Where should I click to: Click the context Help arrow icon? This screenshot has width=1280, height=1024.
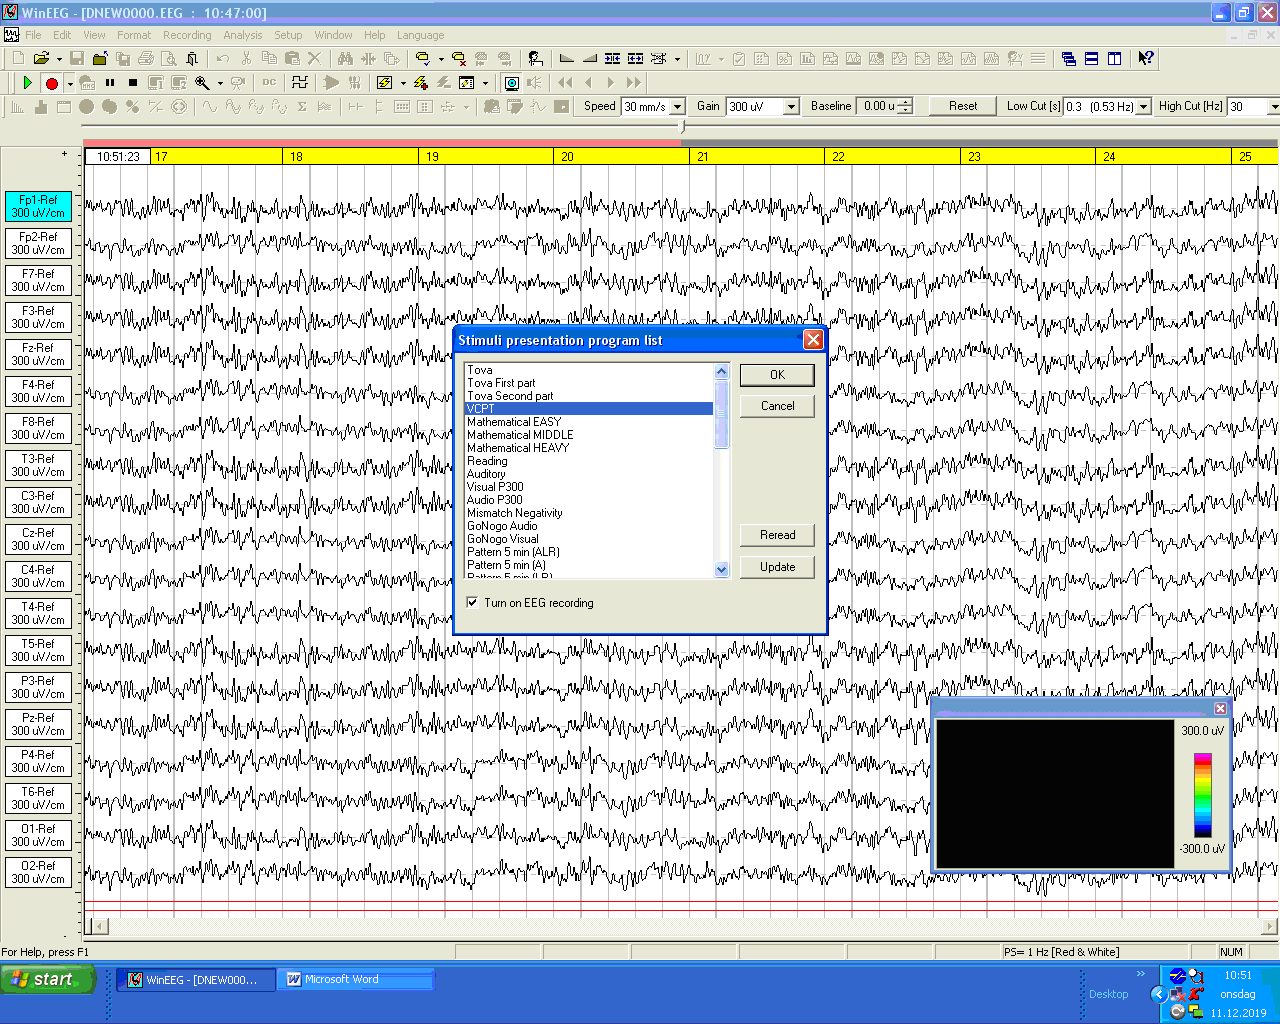(x=1146, y=59)
